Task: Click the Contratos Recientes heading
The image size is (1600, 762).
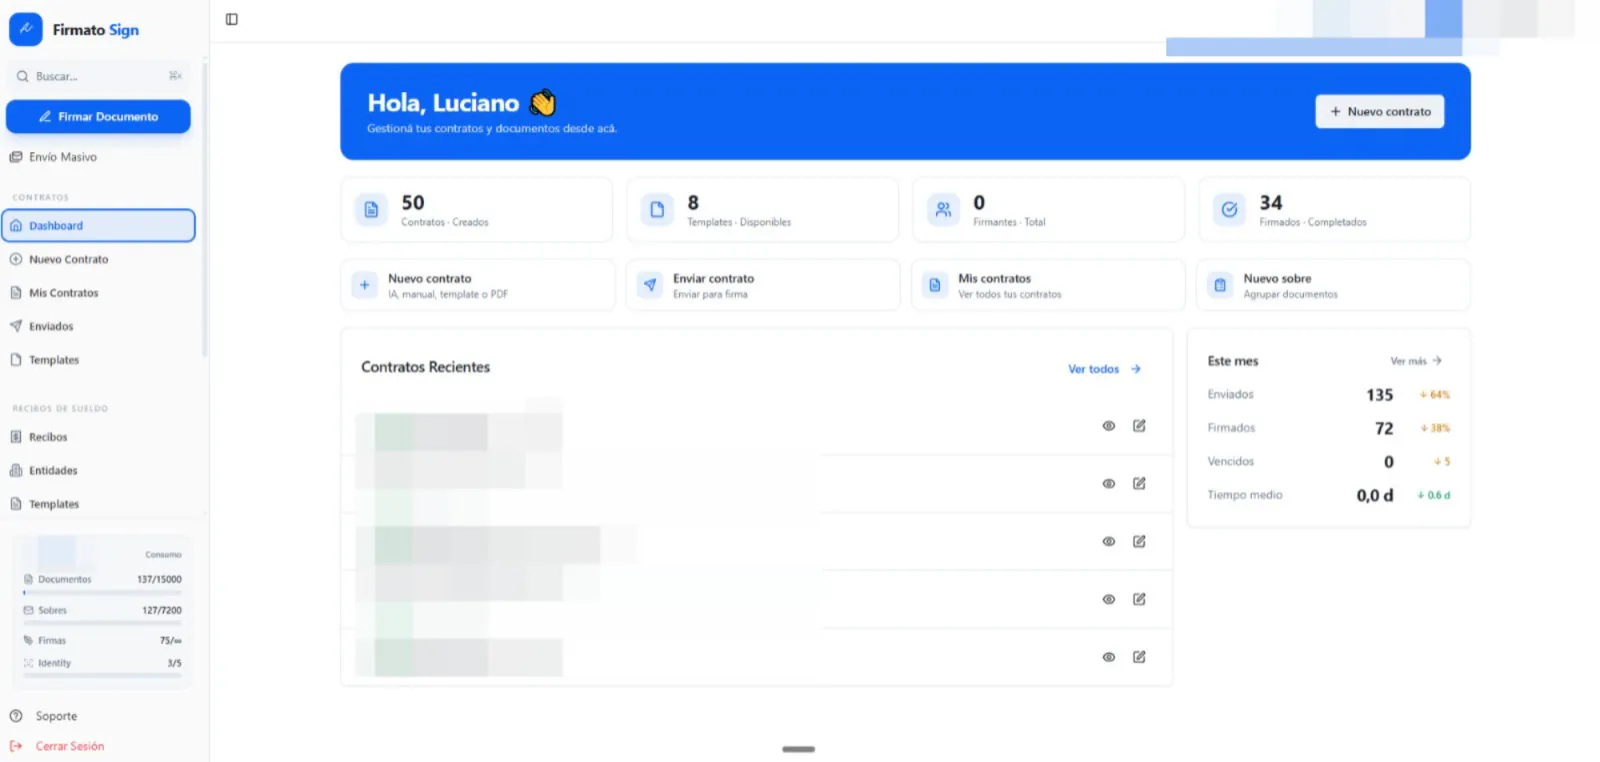Action: click(x=426, y=367)
